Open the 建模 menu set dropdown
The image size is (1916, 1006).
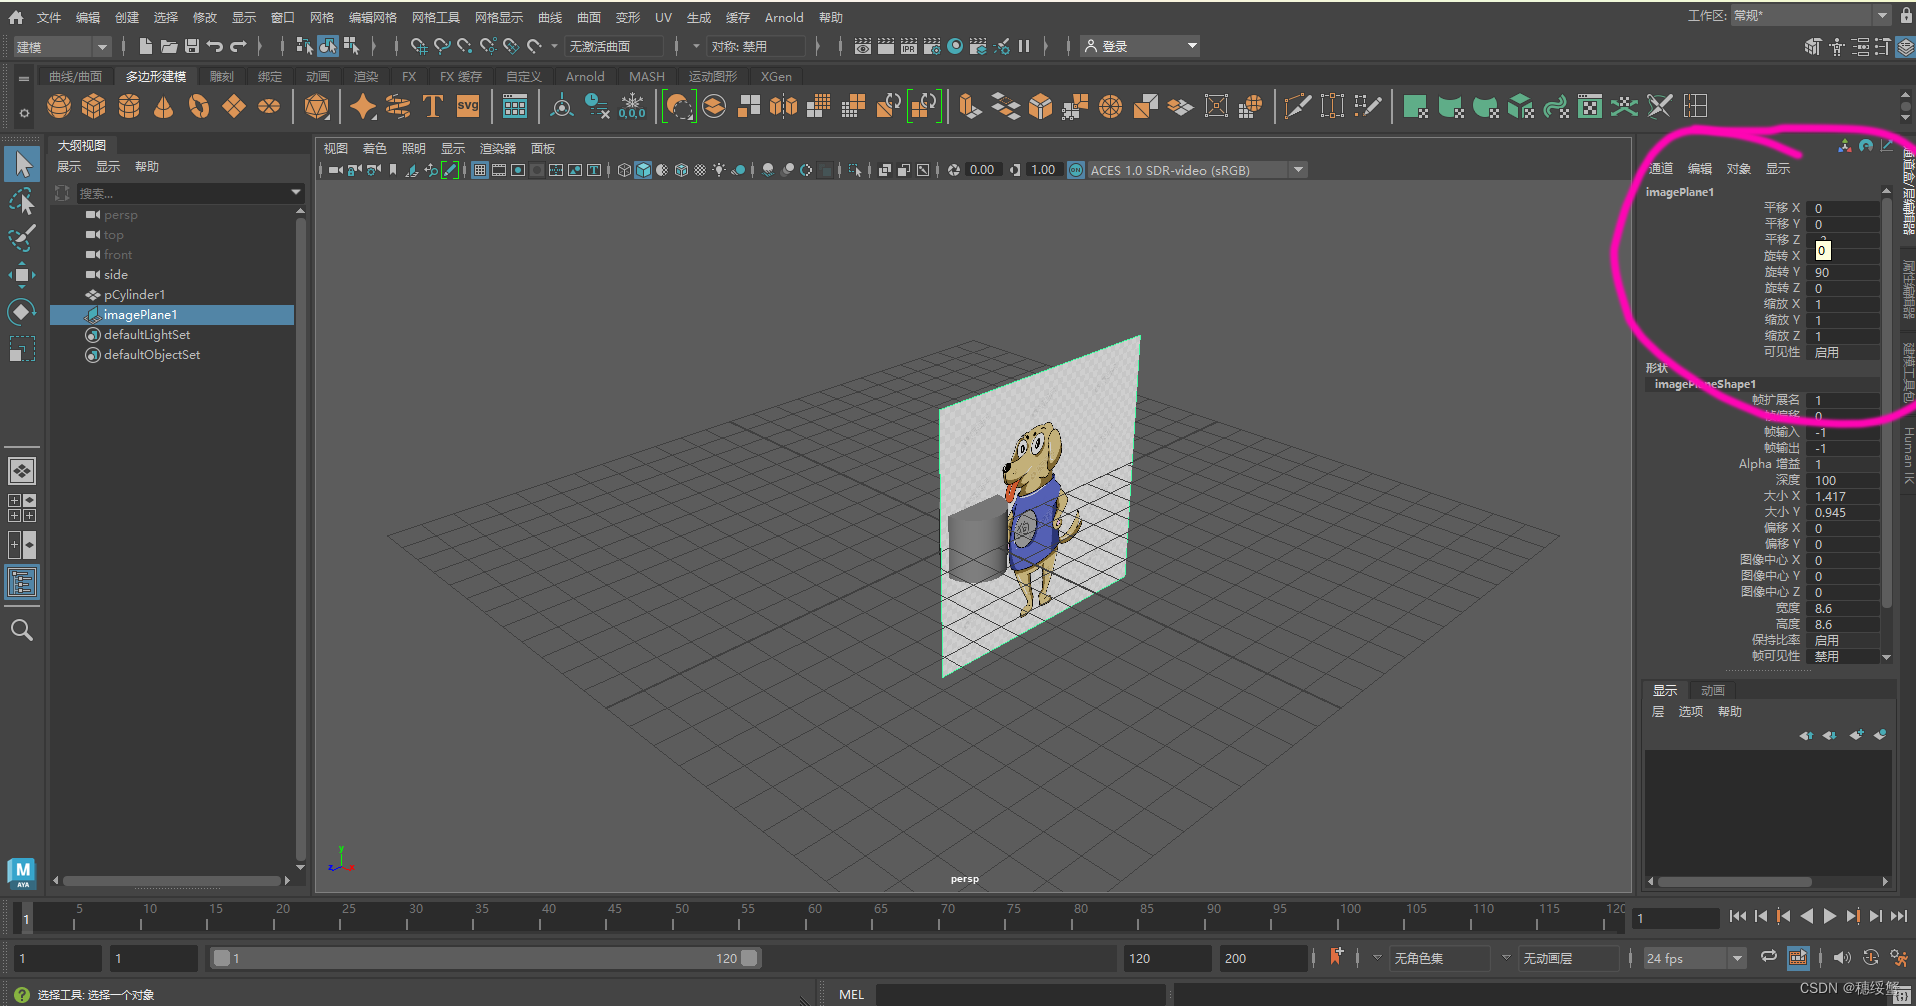[62, 46]
